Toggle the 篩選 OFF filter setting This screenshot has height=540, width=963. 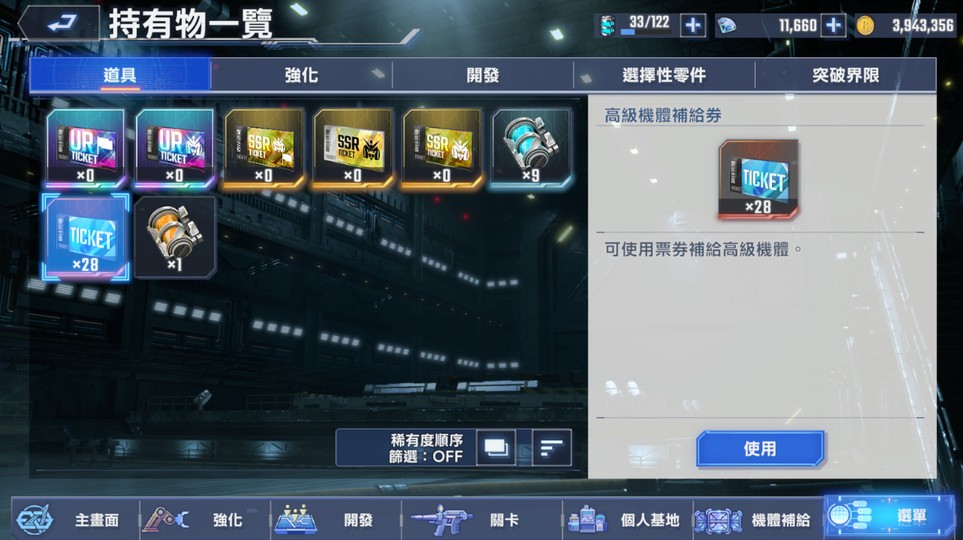pyautogui.click(x=426, y=456)
